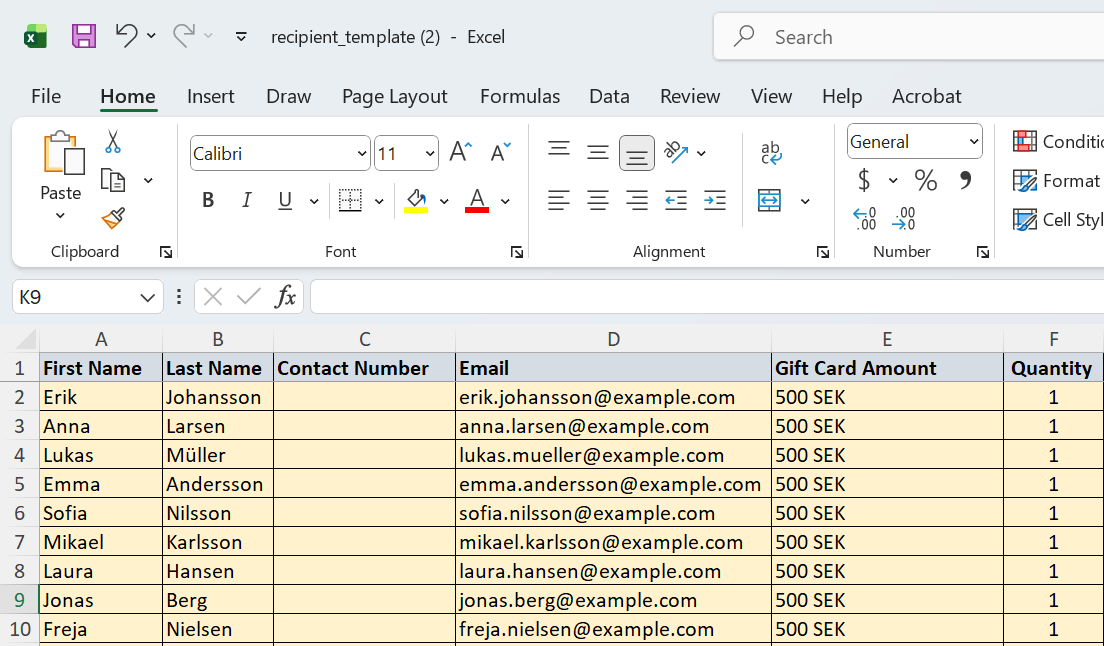The height and width of the screenshot is (646, 1104).
Task: Click the Insert Function fx icon
Action: pos(285,297)
